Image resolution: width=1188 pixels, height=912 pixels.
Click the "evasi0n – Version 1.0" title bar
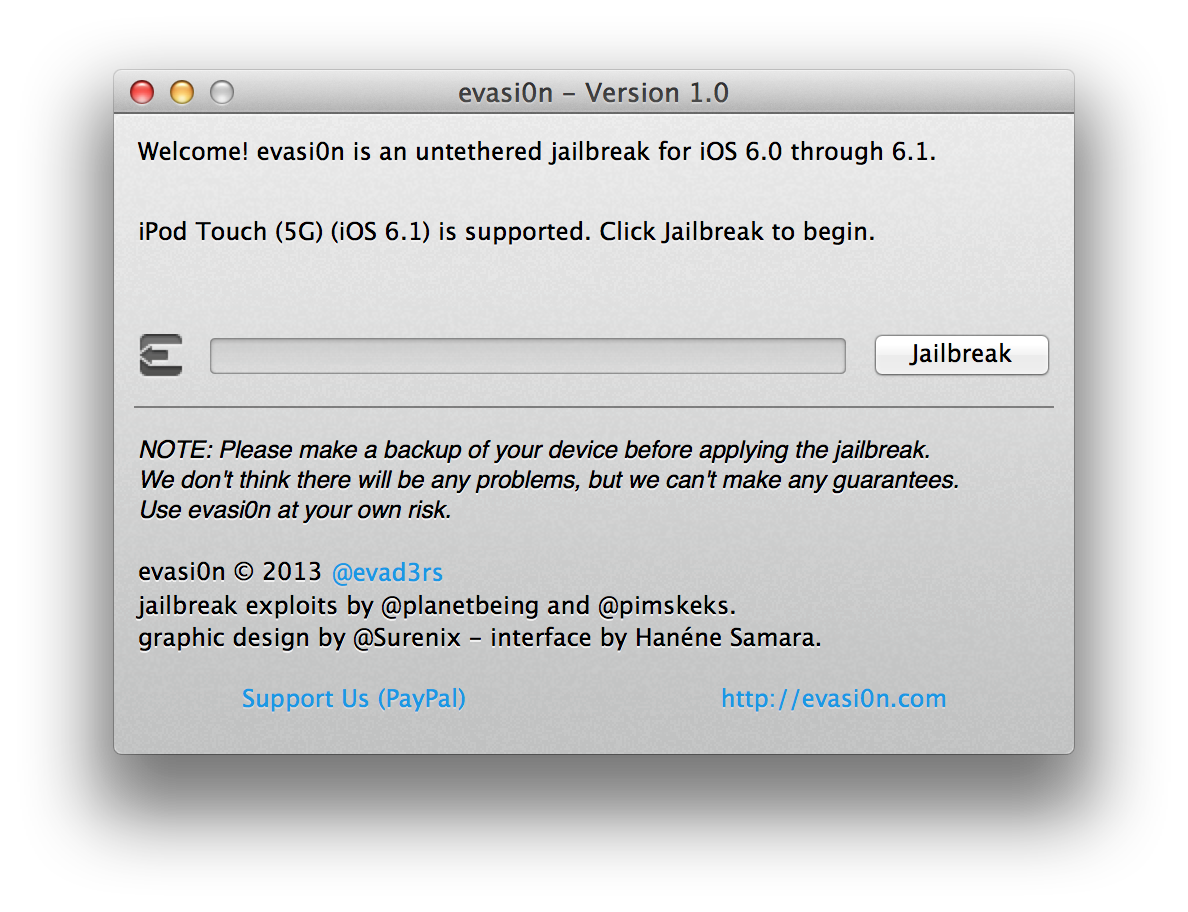593,93
